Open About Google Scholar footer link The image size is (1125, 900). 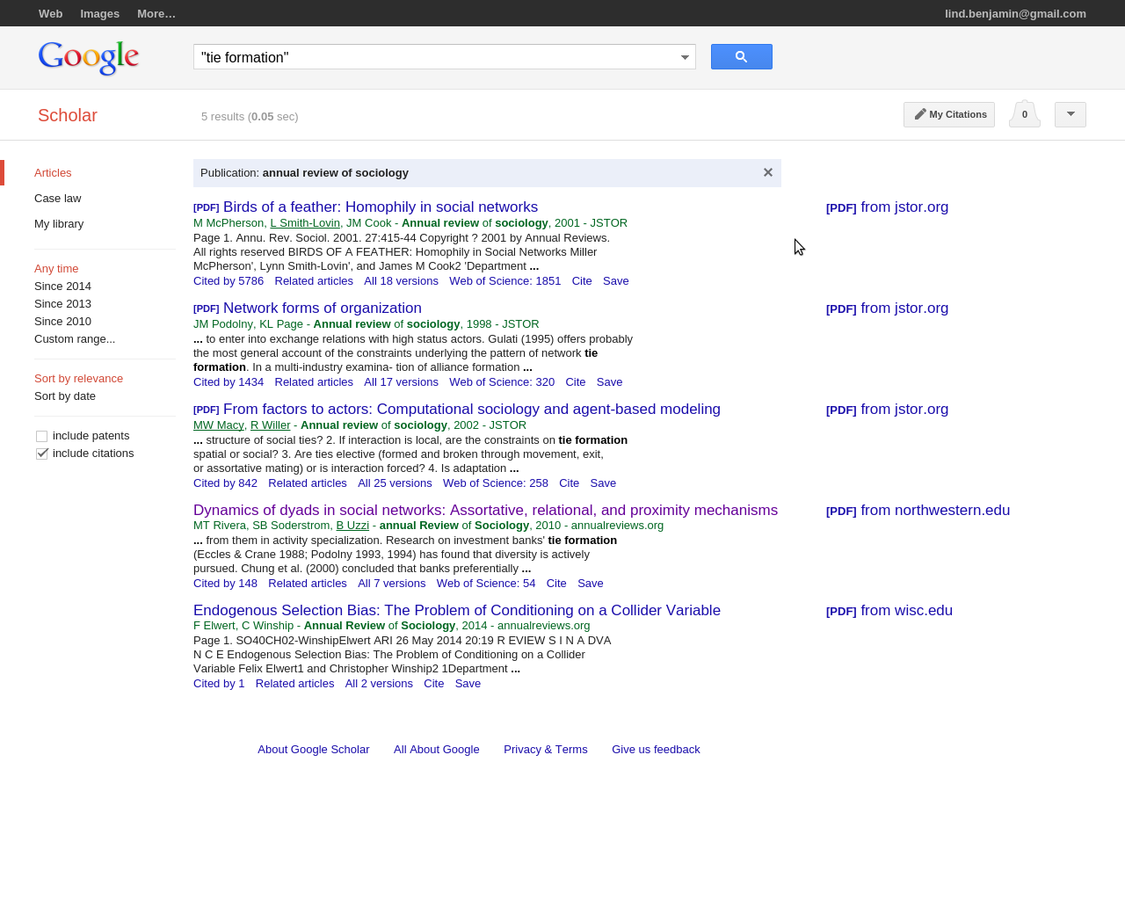(x=314, y=749)
